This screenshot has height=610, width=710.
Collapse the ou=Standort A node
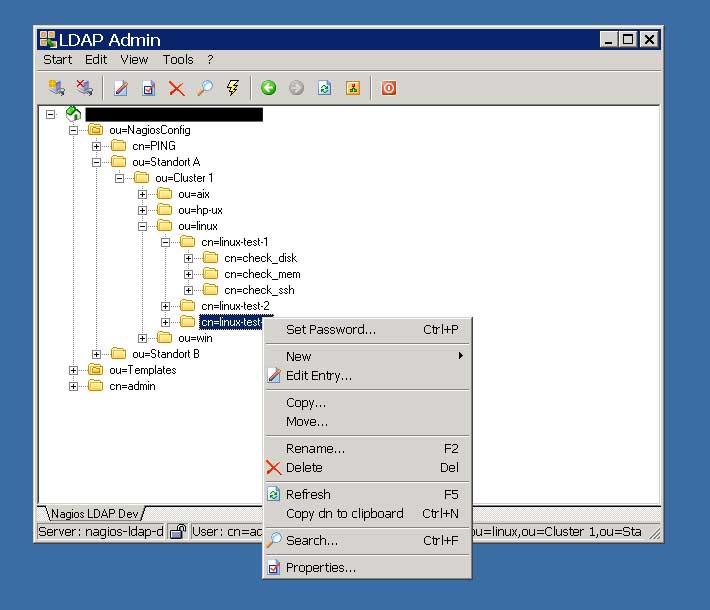[96, 162]
